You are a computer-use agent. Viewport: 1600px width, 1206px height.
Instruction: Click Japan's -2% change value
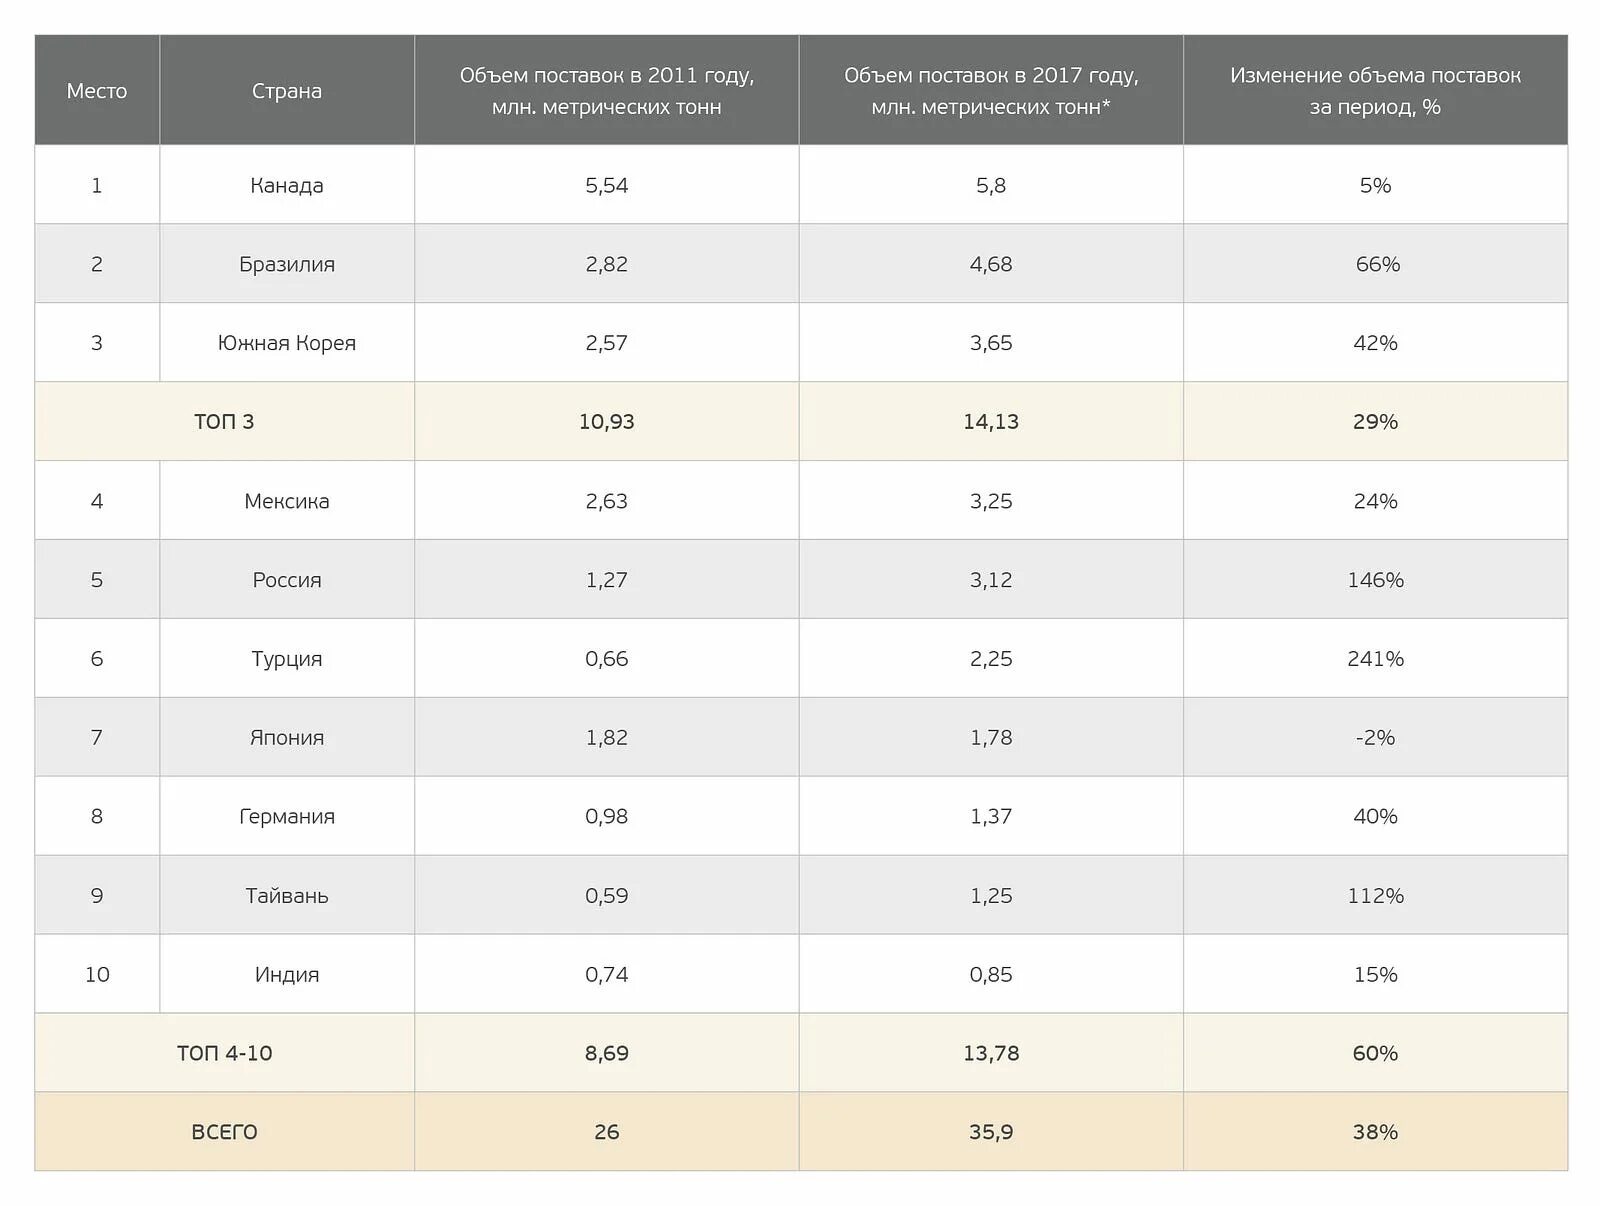1375,738
